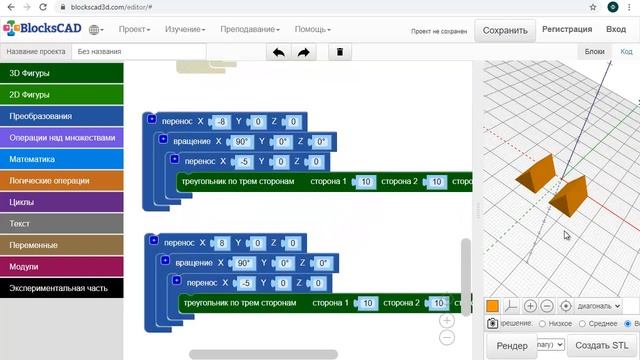Click the X value -8 in top block

(x=221, y=122)
